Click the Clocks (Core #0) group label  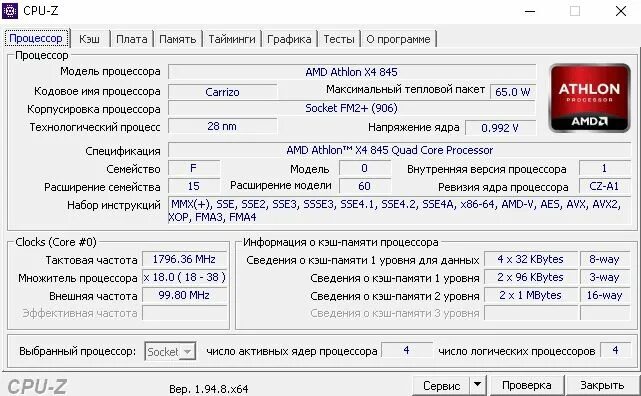[56, 242]
